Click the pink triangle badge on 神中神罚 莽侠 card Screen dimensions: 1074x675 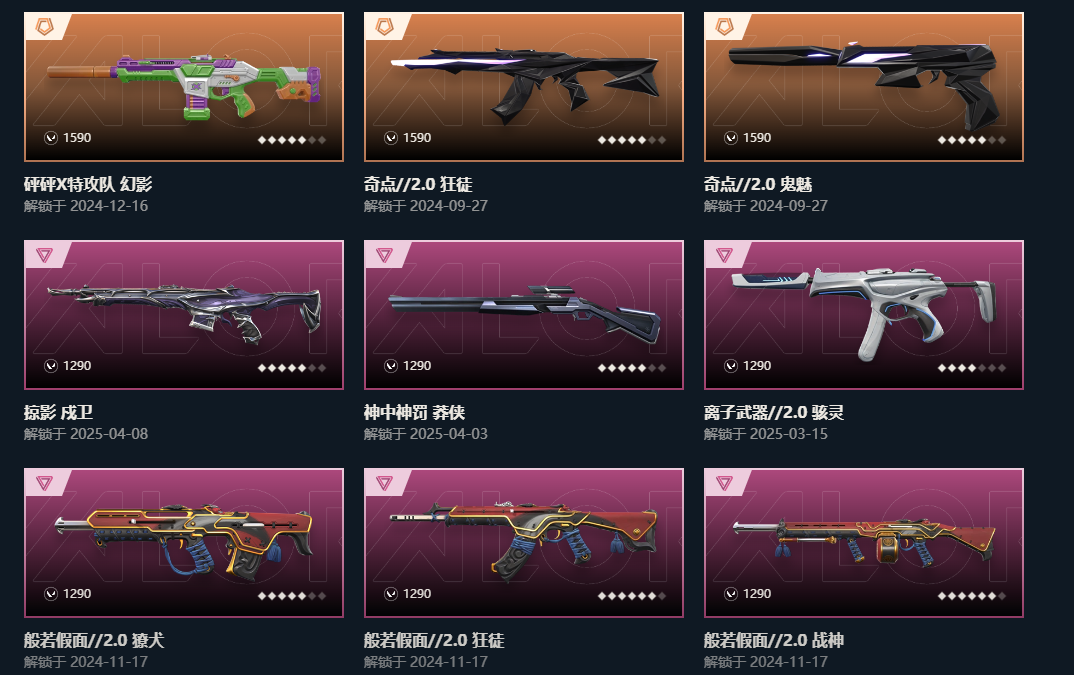tap(384, 255)
